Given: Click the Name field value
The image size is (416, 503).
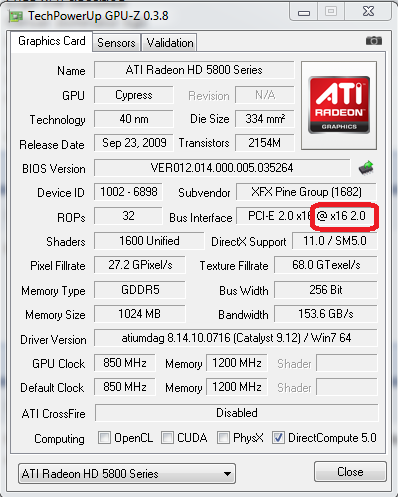Looking at the screenshot, I should (x=194, y=70).
